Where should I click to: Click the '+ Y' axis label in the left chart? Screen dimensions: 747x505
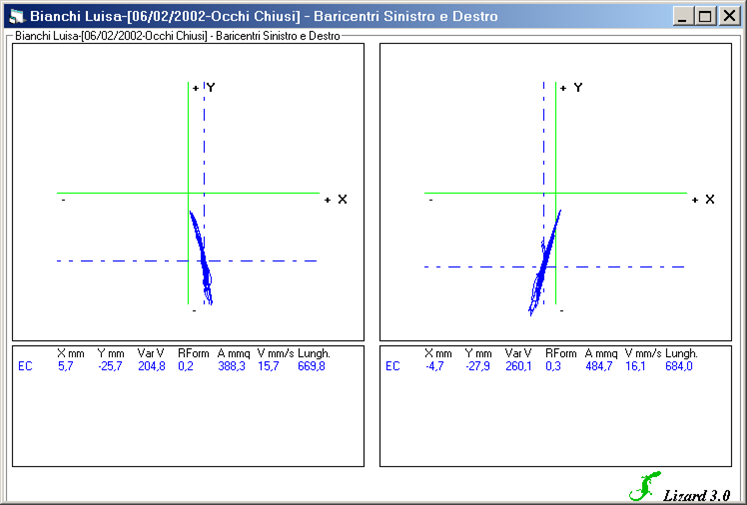click(x=204, y=88)
